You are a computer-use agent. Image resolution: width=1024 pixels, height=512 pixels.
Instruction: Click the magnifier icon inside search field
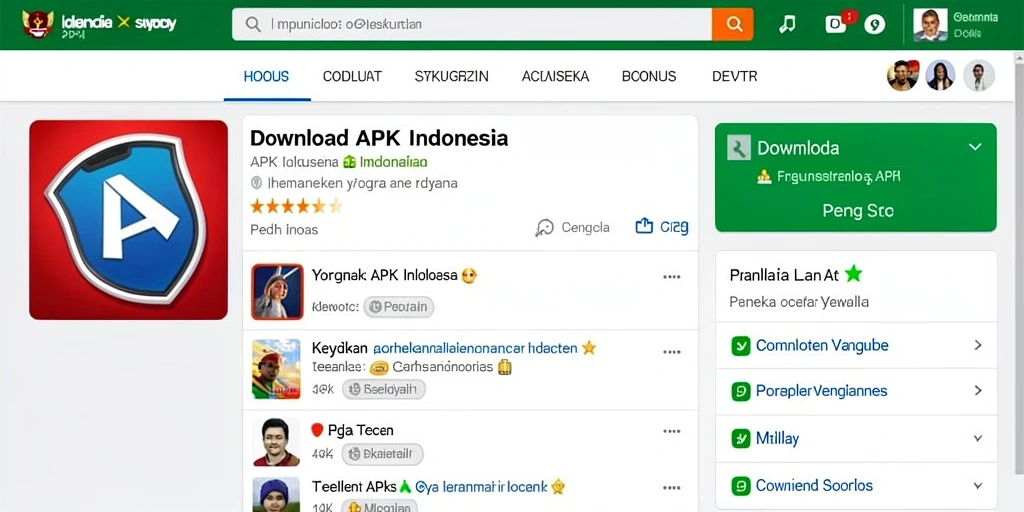tap(253, 25)
